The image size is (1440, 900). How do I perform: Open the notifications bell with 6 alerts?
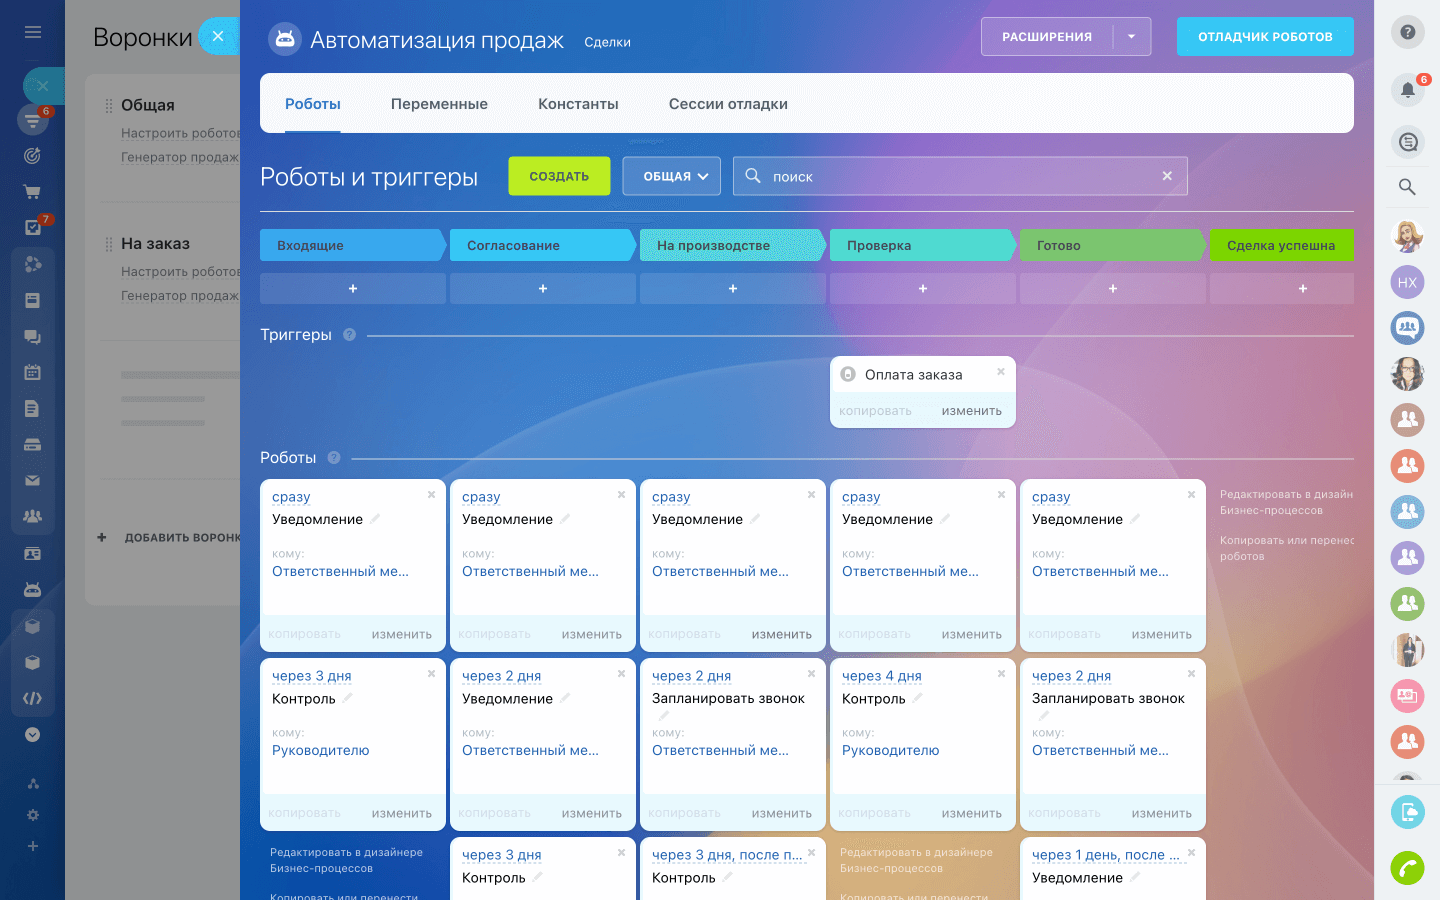pyautogui.click(x=1407, y=90)
